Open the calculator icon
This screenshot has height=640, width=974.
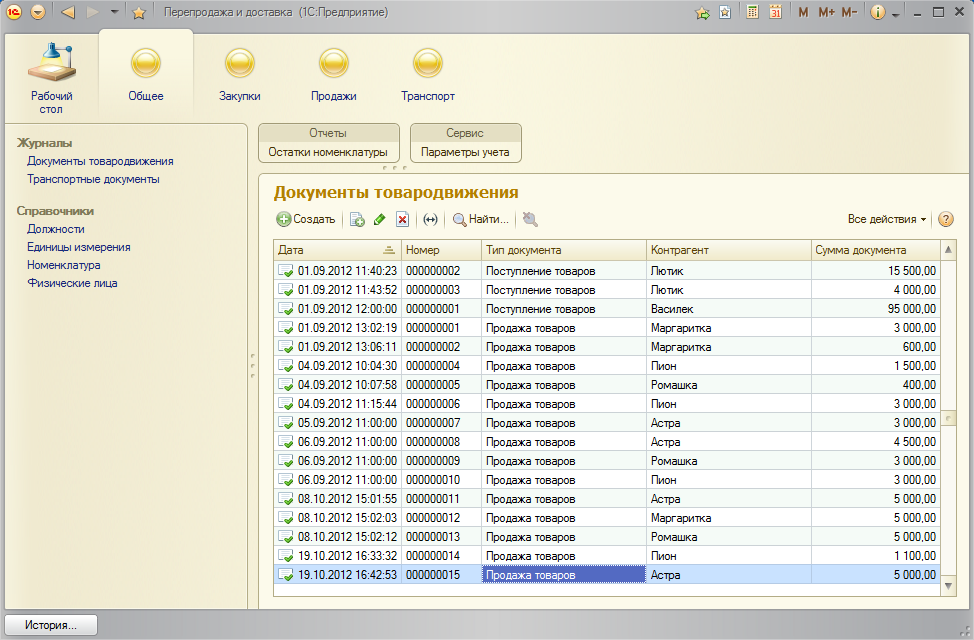pyautogui.click(x=752, y=12)
